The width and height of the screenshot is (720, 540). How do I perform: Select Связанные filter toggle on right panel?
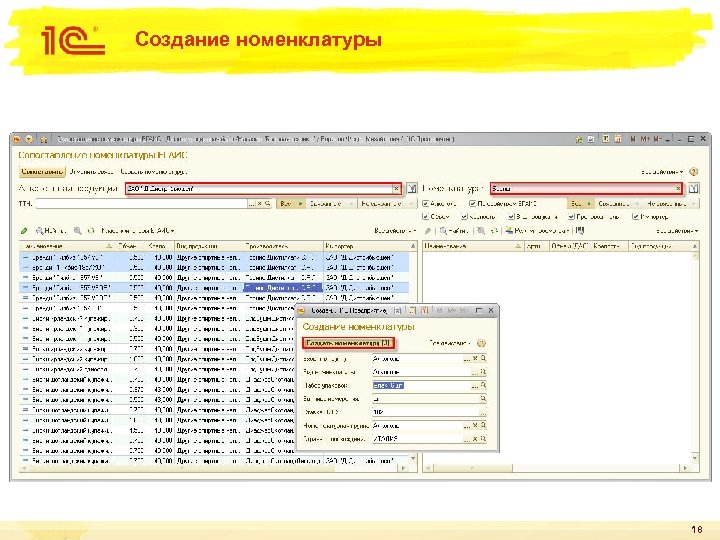[x=618, y=203]
